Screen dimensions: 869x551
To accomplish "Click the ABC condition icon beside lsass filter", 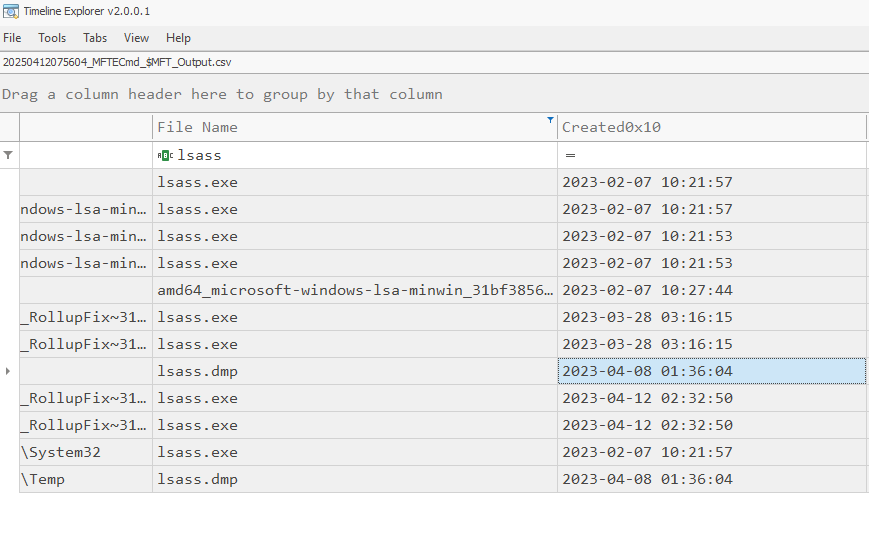I will point(165,156).
